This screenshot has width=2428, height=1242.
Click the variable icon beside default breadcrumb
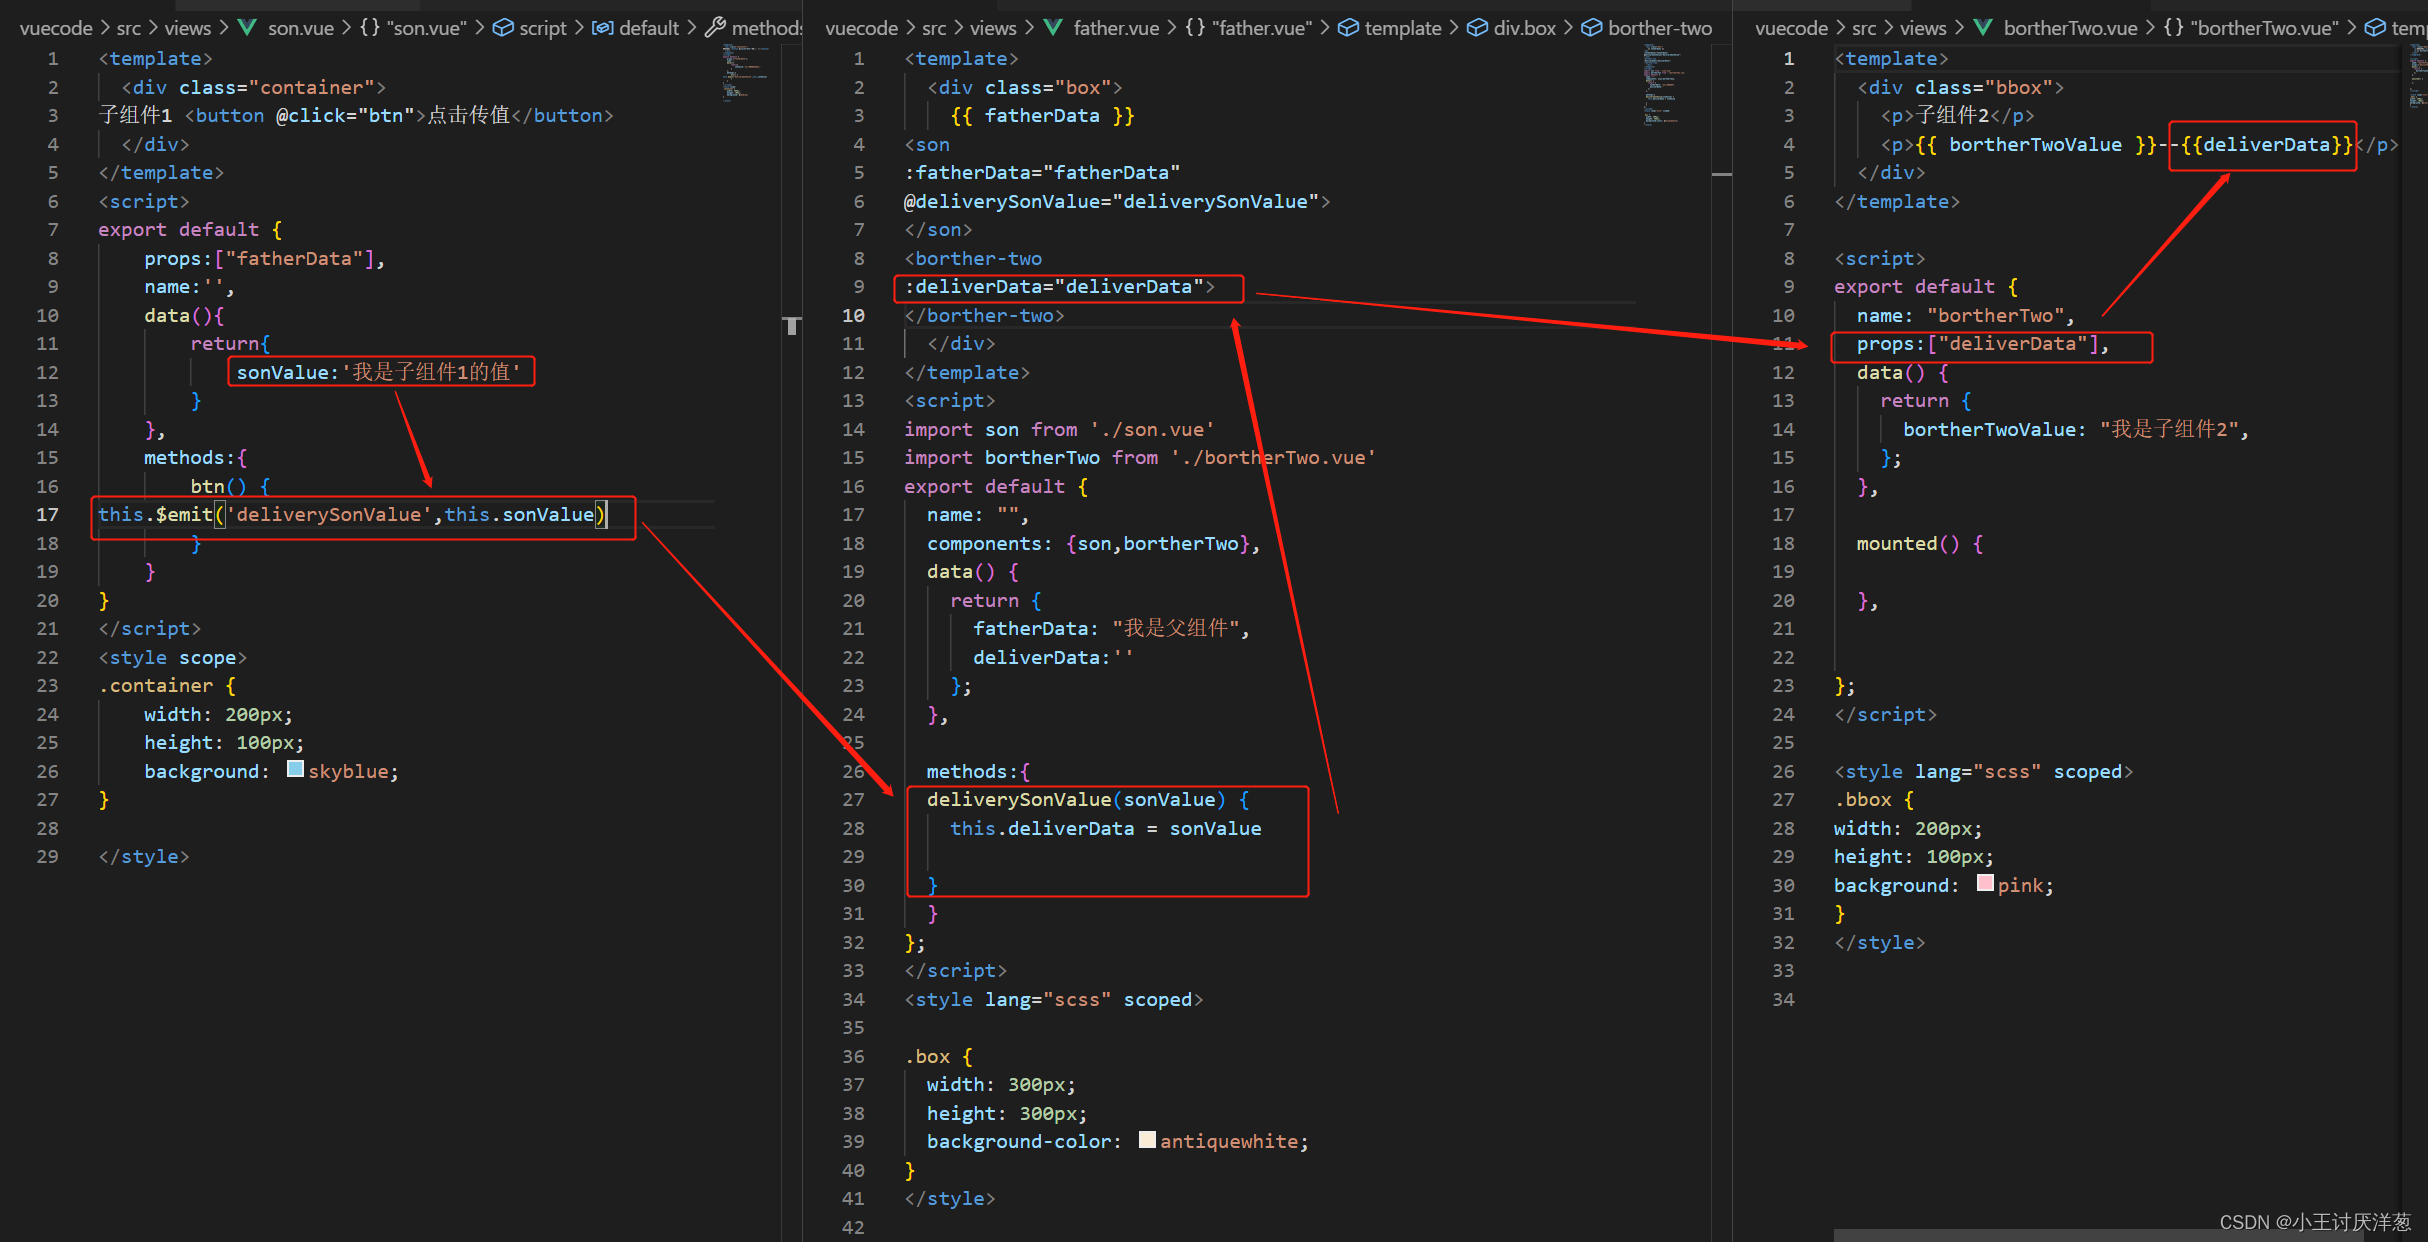(x=603, y=28)
